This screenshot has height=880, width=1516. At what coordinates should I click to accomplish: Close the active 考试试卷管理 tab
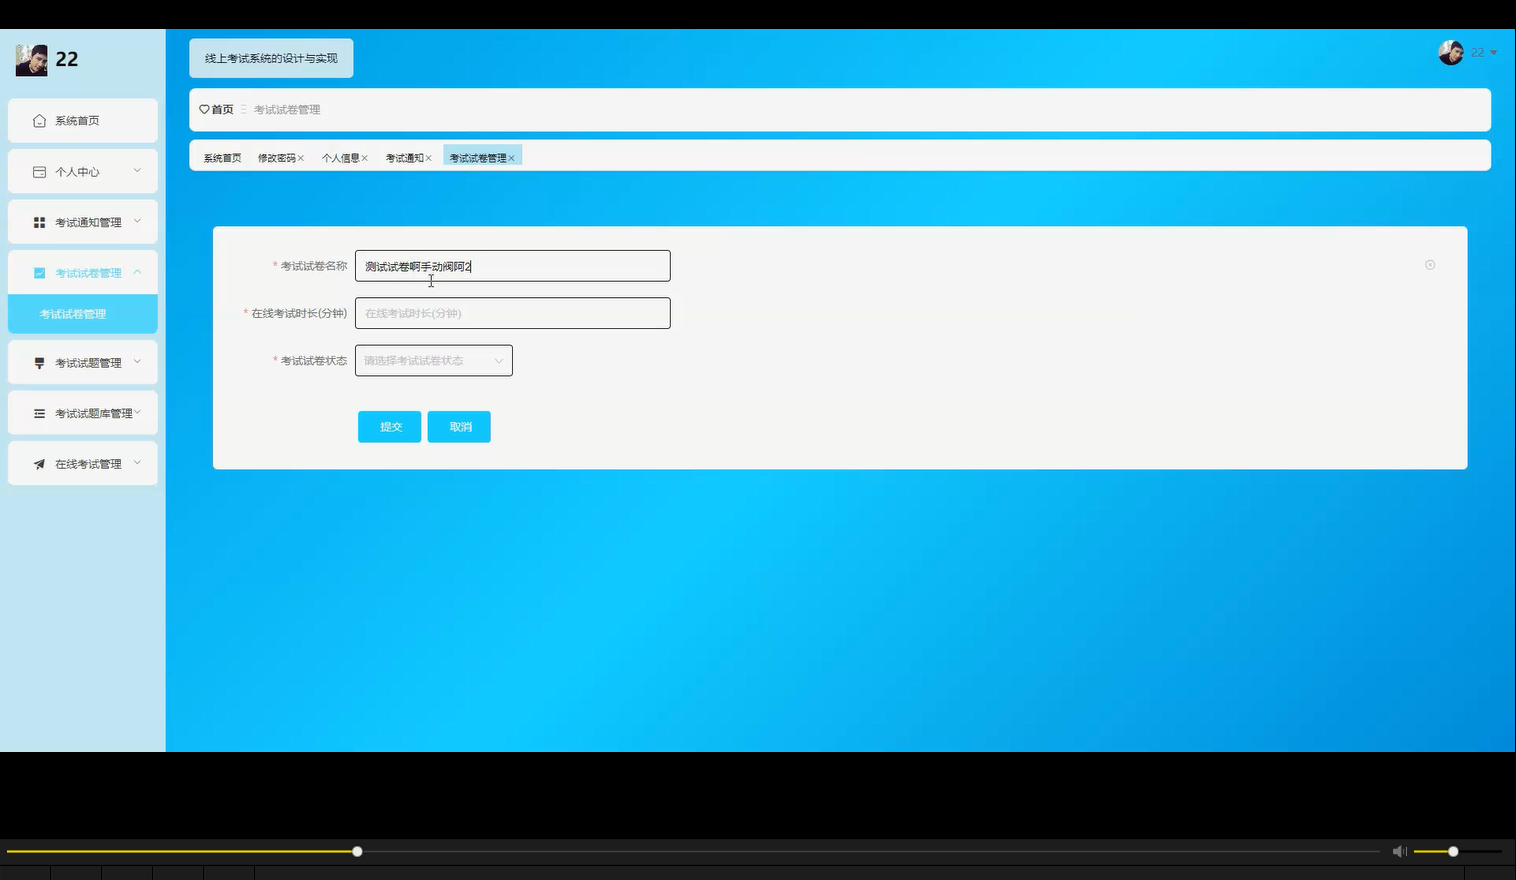tap(511, 158)
